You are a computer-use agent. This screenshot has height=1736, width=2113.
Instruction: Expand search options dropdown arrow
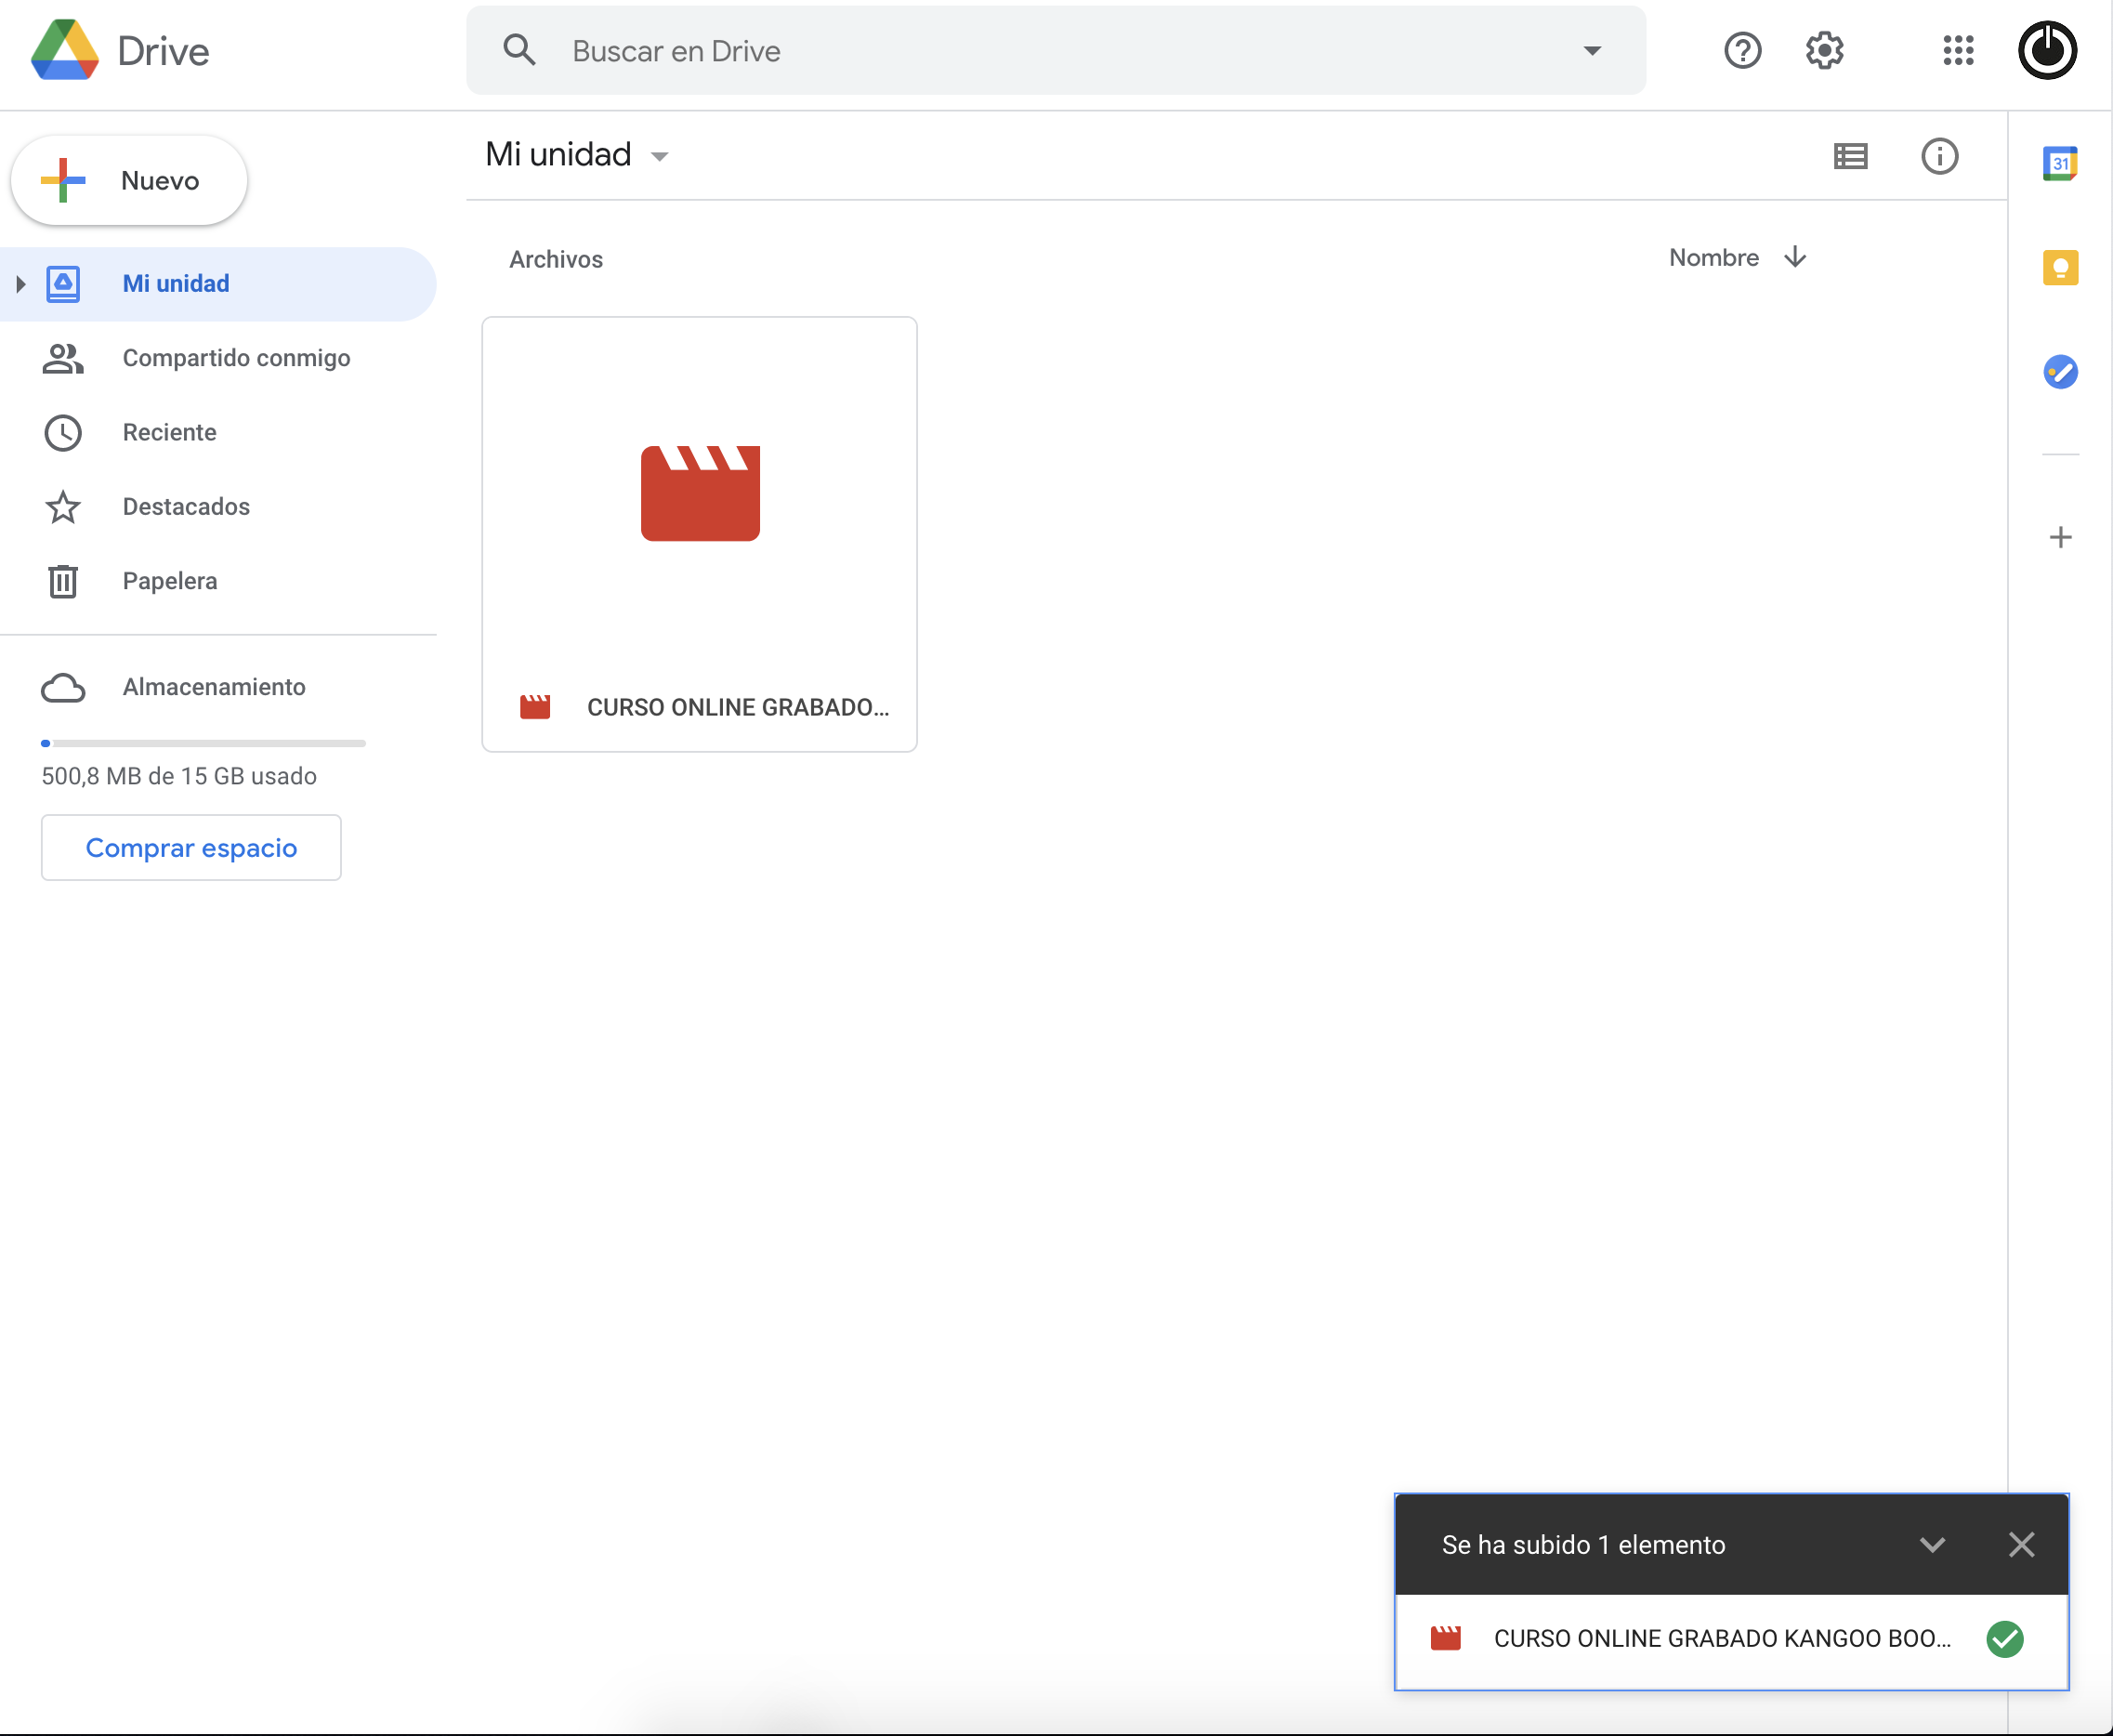click(1591, 50)
